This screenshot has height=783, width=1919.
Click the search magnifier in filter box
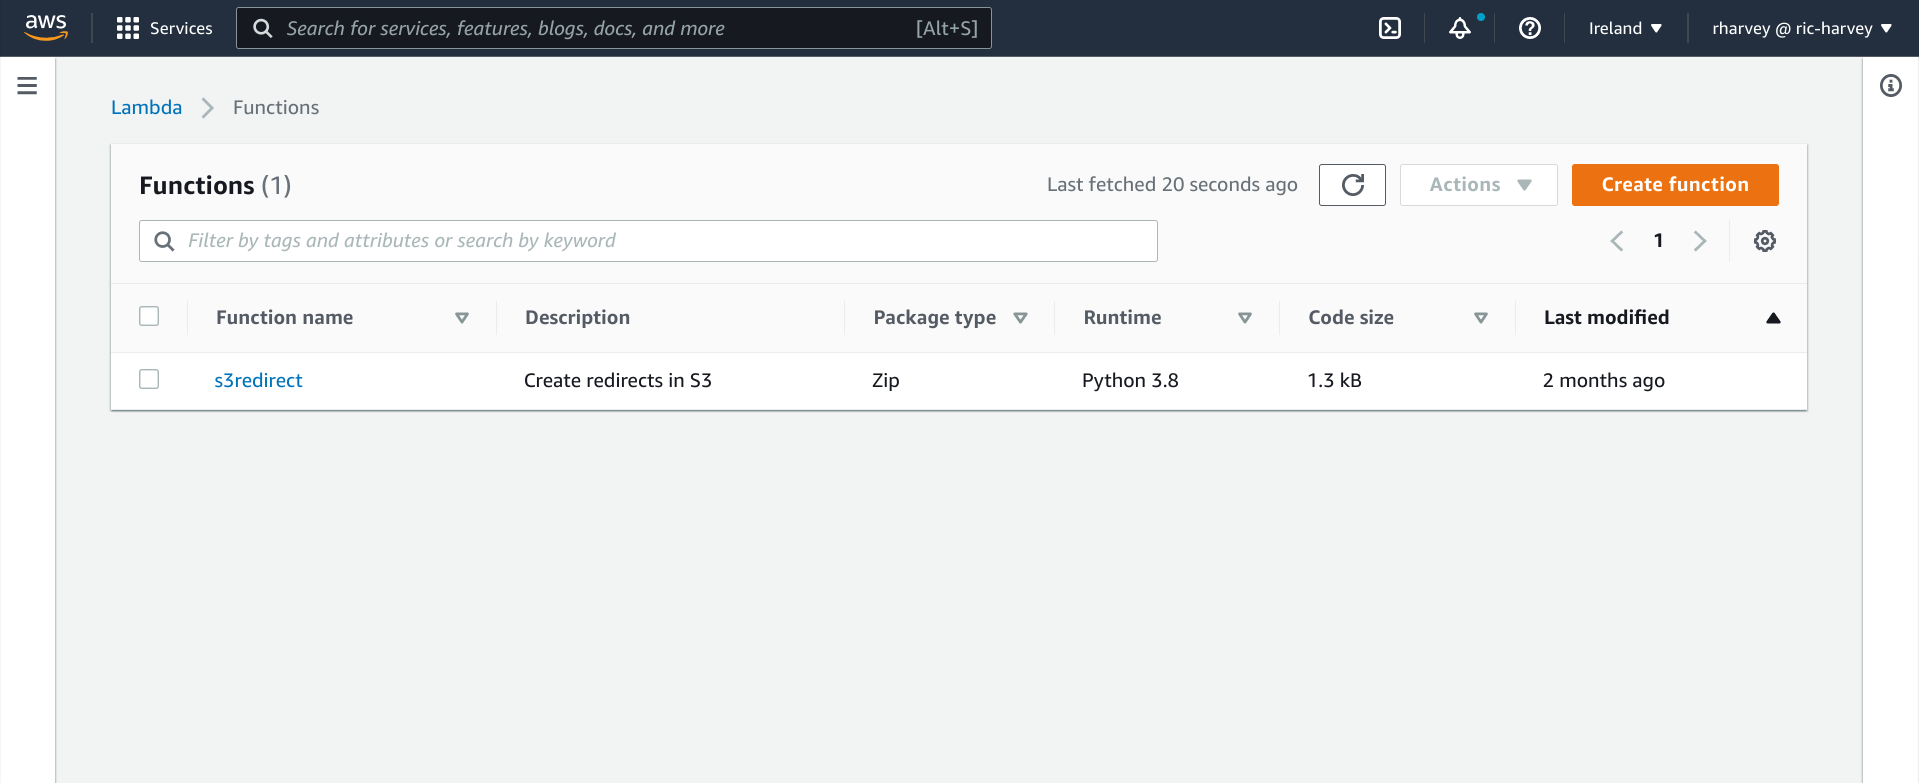pyautogui.click(x=164, y=241)
